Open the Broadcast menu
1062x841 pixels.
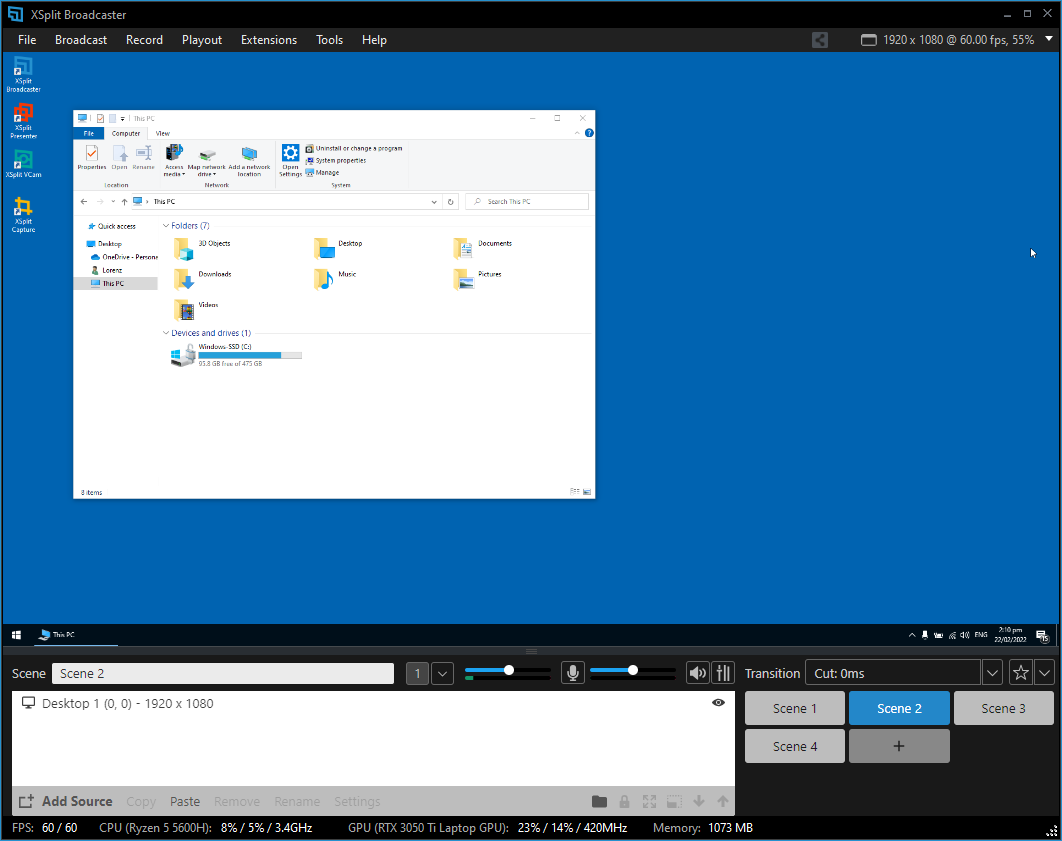(x=81, y=40)
